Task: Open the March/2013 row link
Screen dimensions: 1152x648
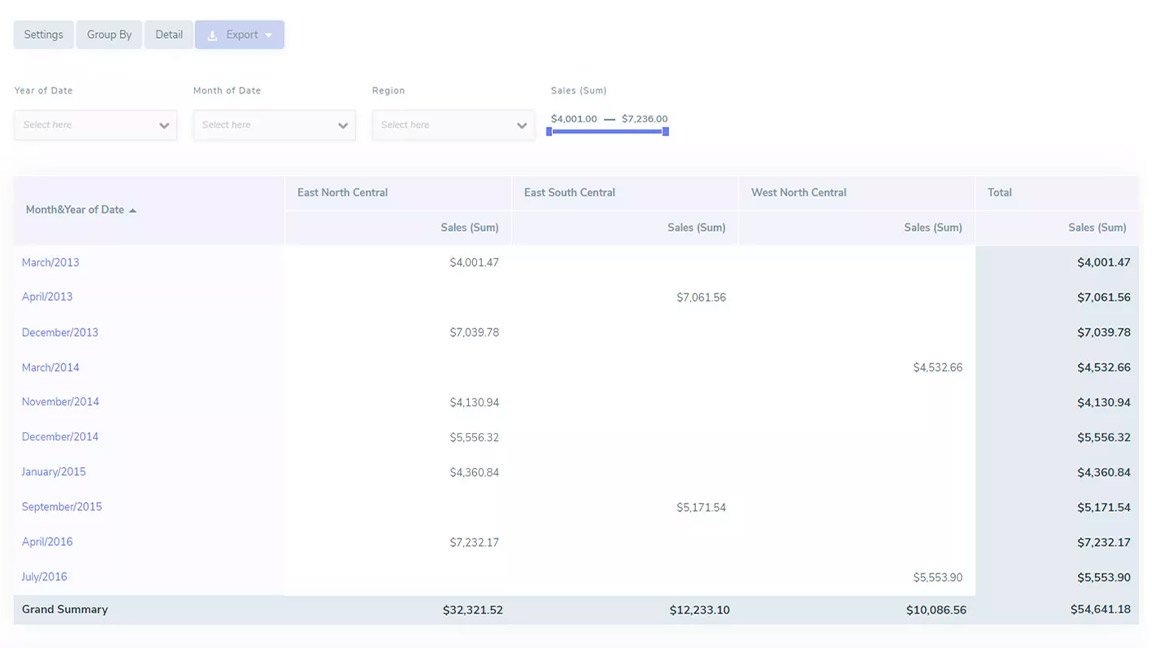Action: (x=50, y=263)
